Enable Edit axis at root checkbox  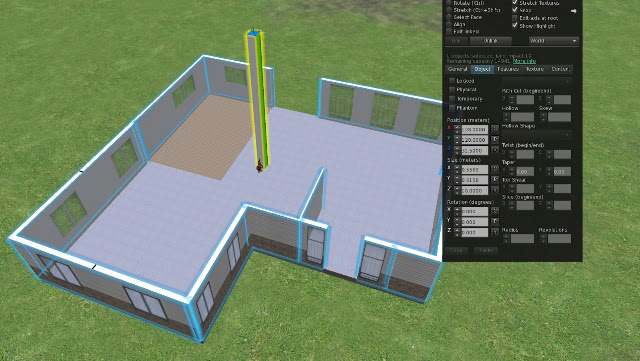pyautogui.click(x=515, y=18)
